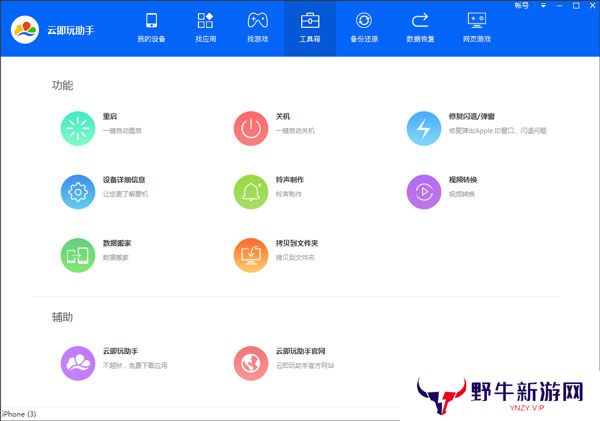Minimize the 云即玩助手 window
600x421 pixels.
point(559,6)
